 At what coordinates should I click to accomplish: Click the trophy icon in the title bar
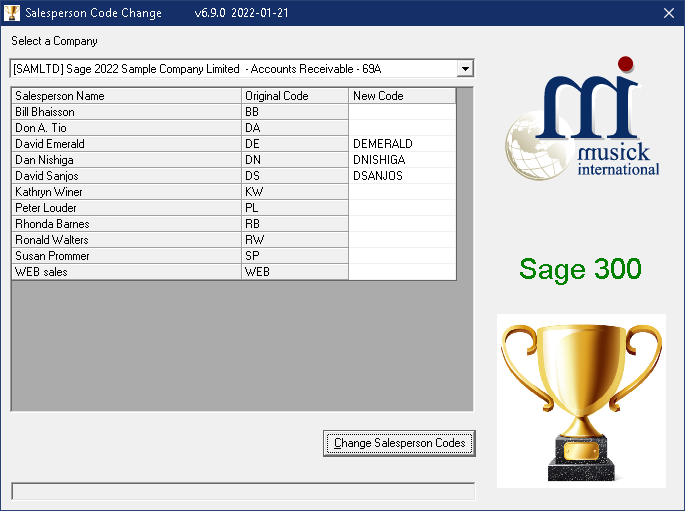(12, 13)
